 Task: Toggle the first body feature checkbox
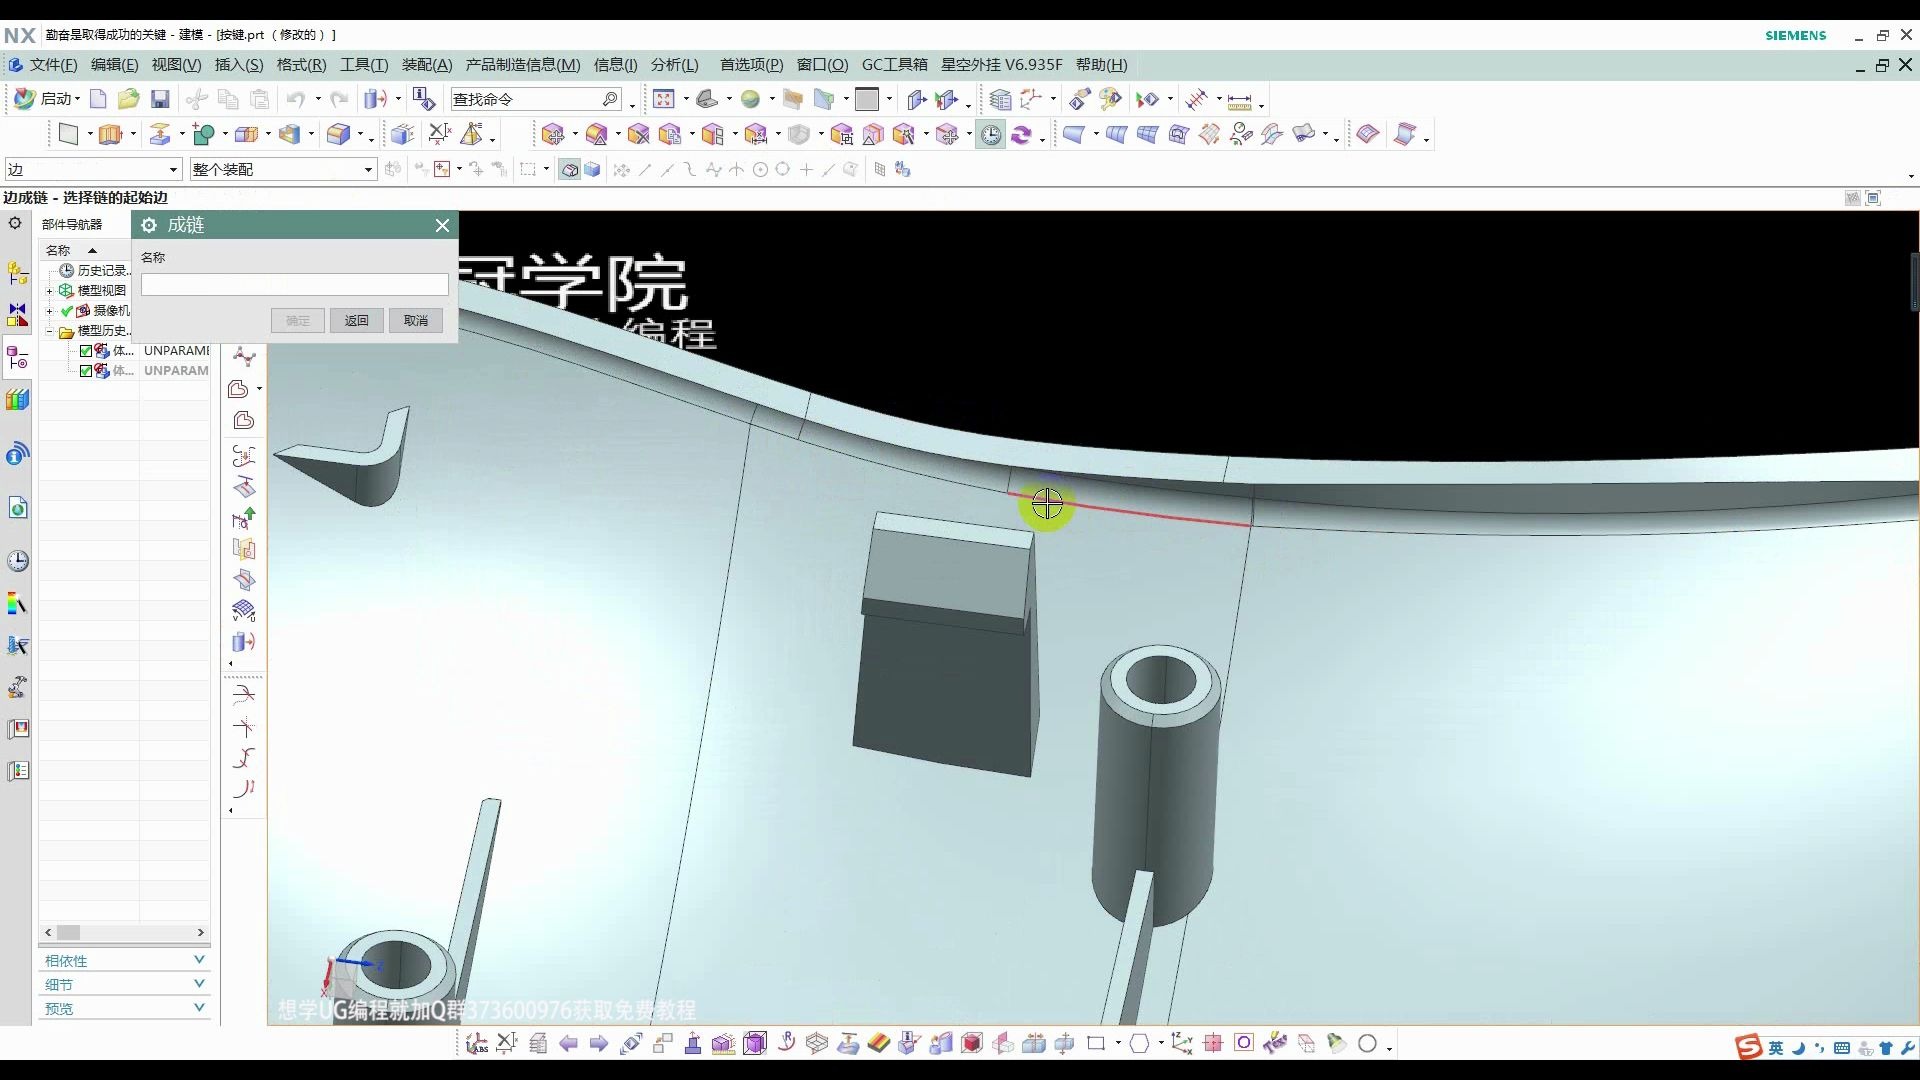(86, 351)
